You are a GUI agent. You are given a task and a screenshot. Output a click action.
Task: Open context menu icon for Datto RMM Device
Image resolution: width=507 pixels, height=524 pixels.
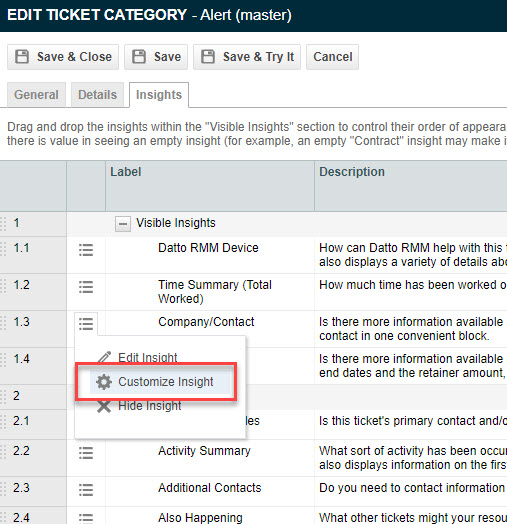(x=86, y=250)
